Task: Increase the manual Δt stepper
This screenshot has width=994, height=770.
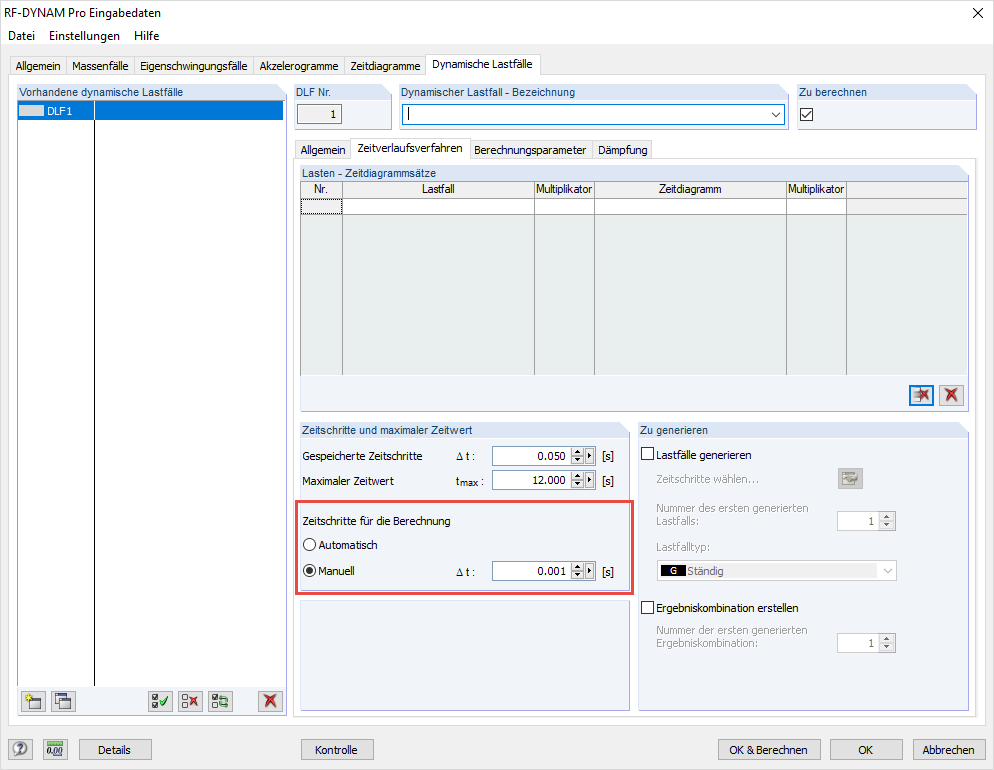Action: point(577,567)
